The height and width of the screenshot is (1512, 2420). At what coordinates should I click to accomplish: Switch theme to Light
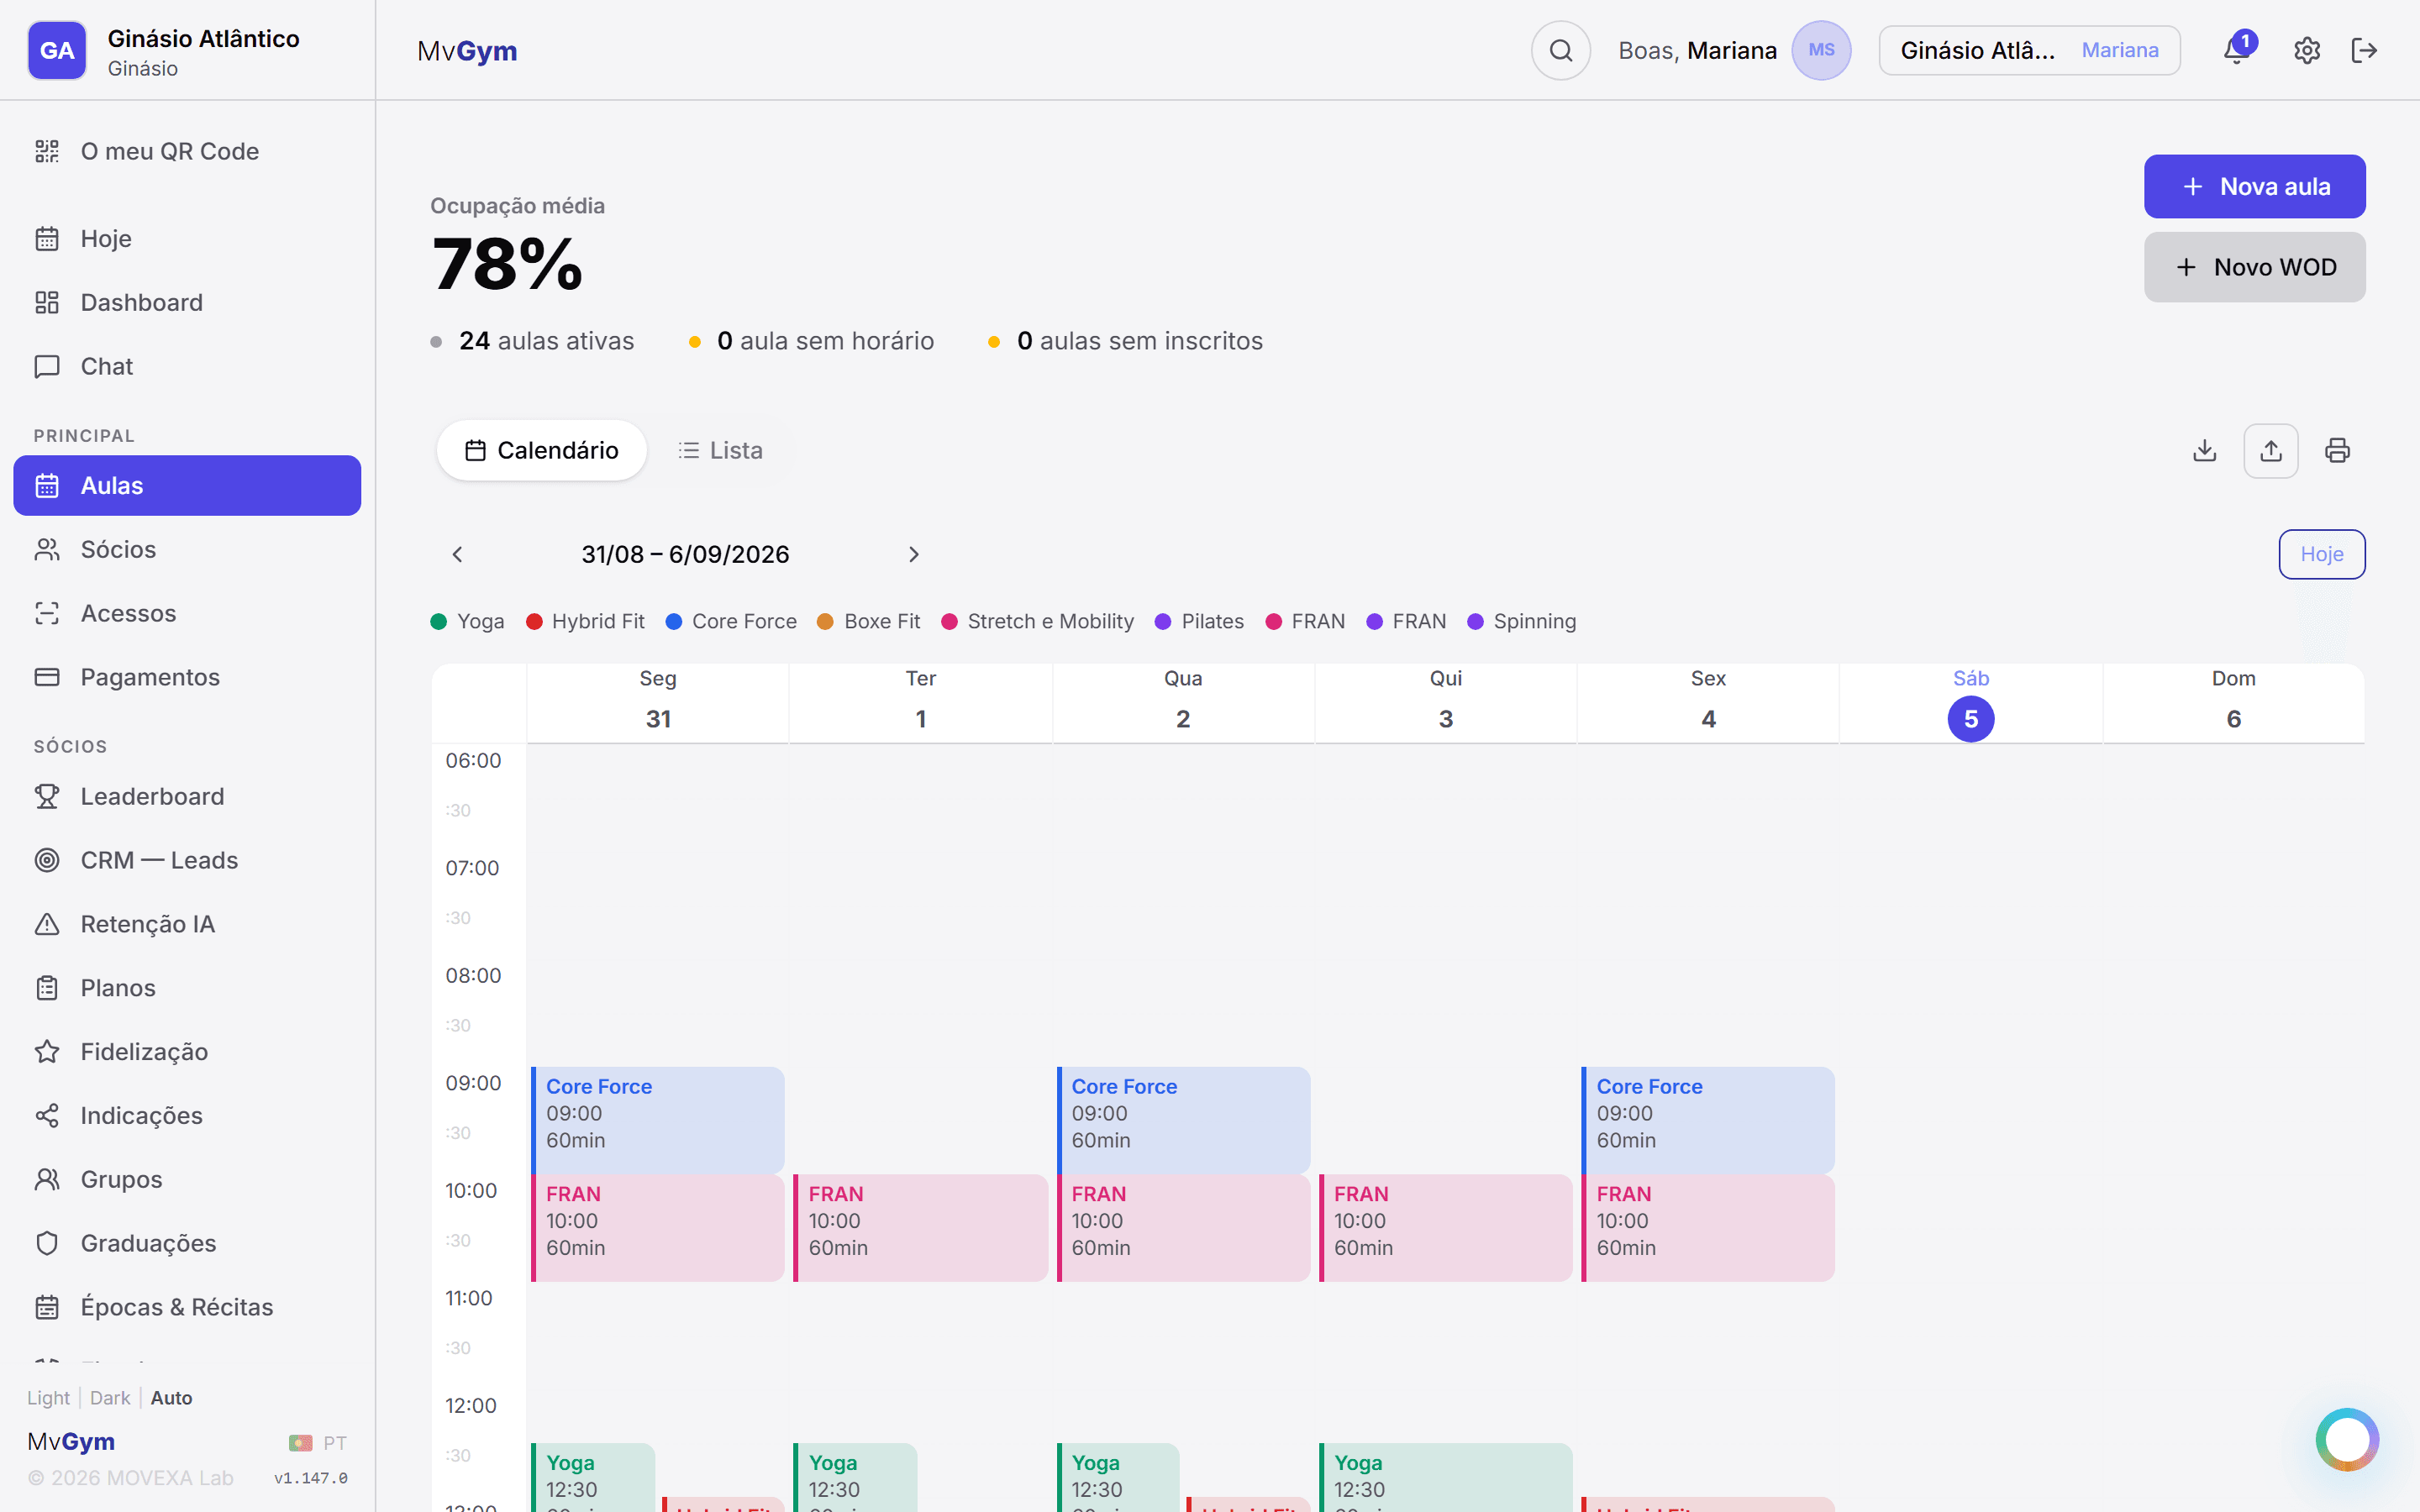pos(48,1398)
